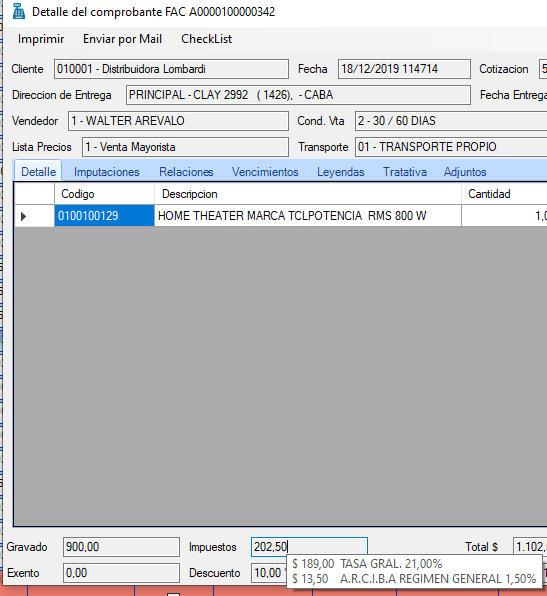Switch to the Imputaciones tab
Image resolution: width=547 pixels, height=596 pixels.
tap(106, 172)
